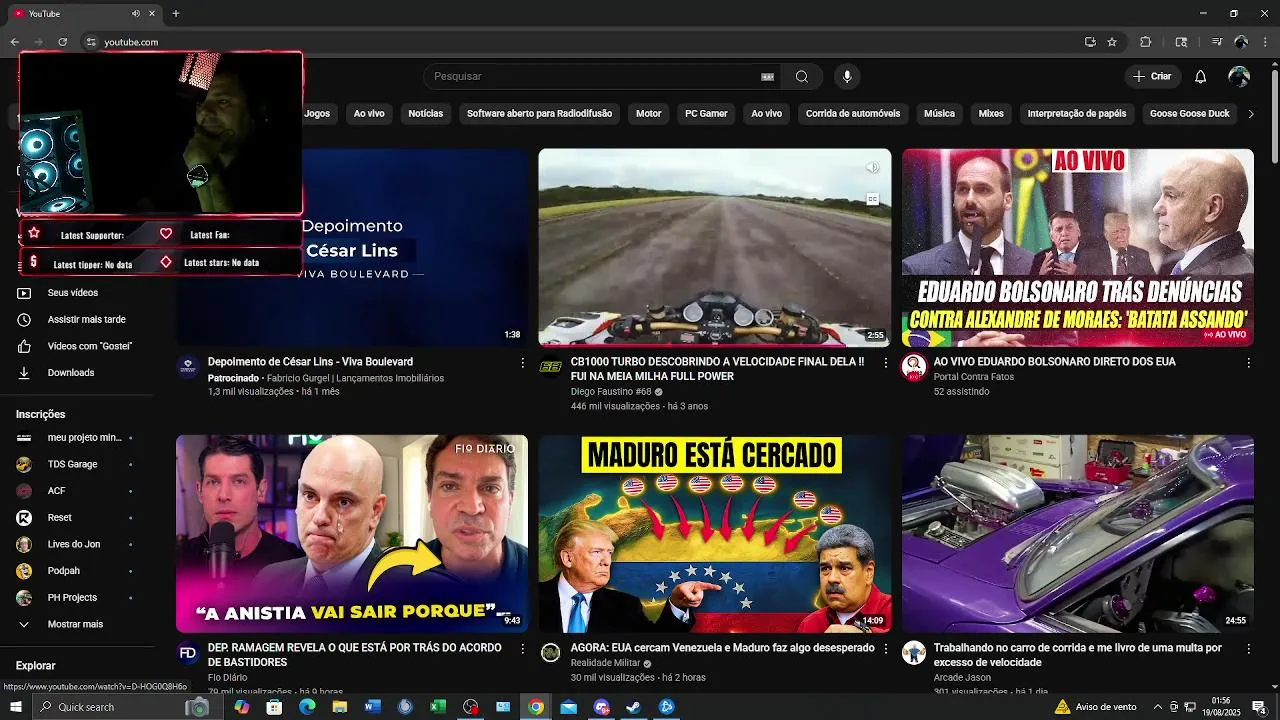Open Chrome media controls icon
This screenshot has width=1280, height=720.
(1217, 42)
